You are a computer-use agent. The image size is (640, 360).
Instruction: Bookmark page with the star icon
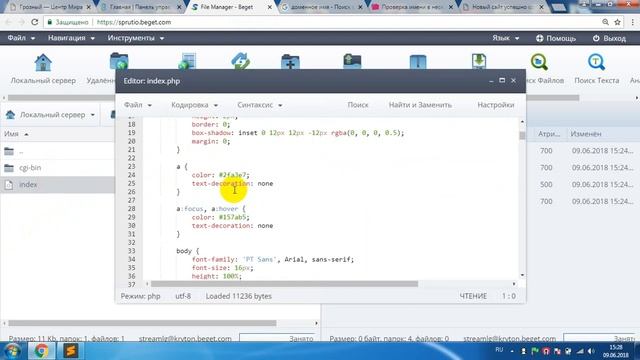pos(617,22)
